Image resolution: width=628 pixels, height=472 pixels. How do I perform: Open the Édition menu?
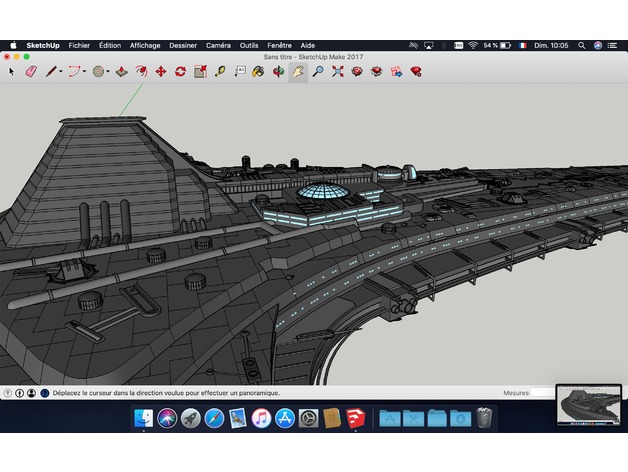110,45
